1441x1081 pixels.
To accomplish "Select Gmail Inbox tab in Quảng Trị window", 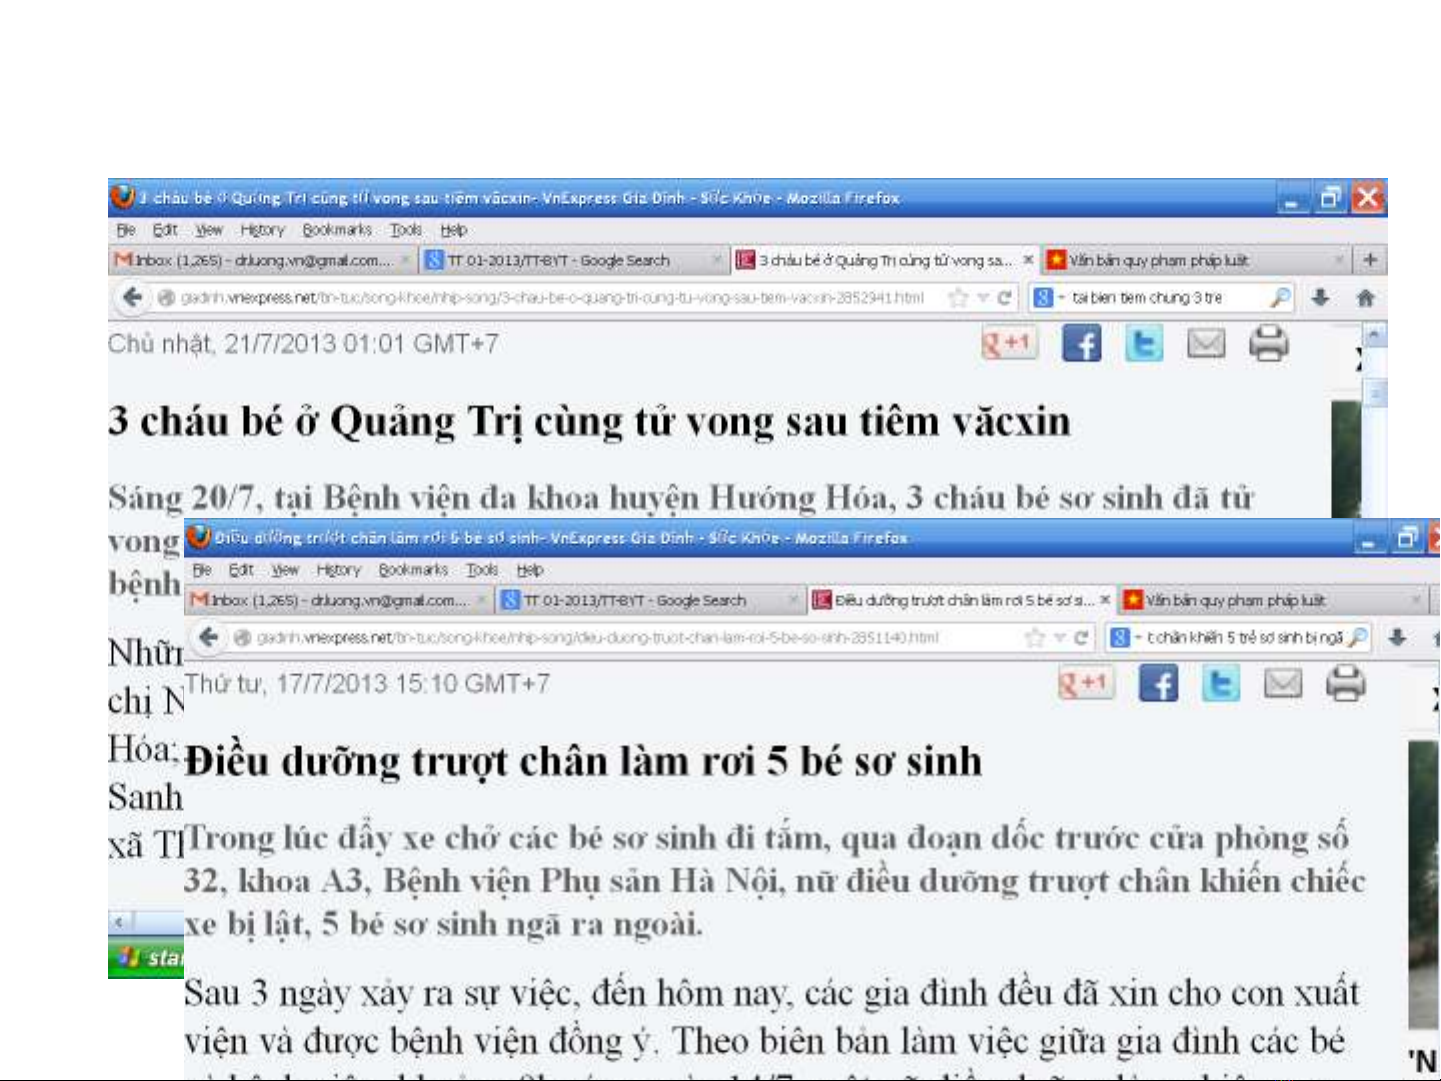I will point(253,260).
